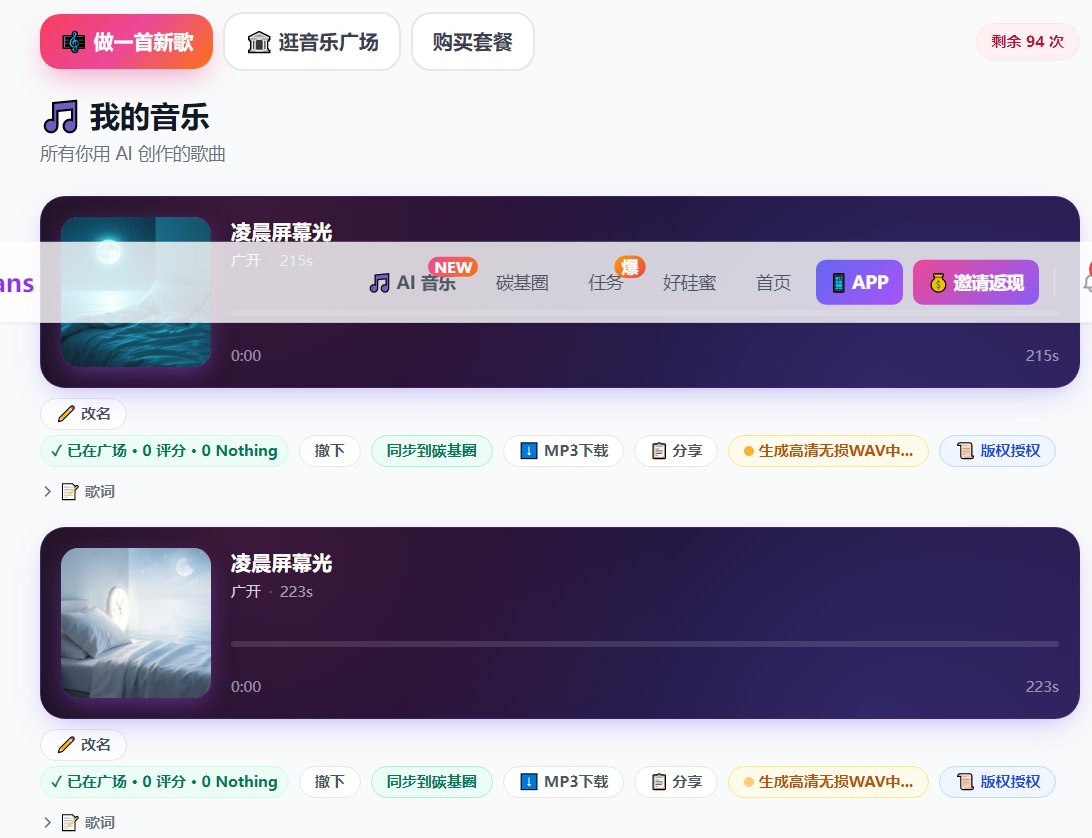
Task: Go to the 碳基圈 nav item
Action: coord(522,283)
